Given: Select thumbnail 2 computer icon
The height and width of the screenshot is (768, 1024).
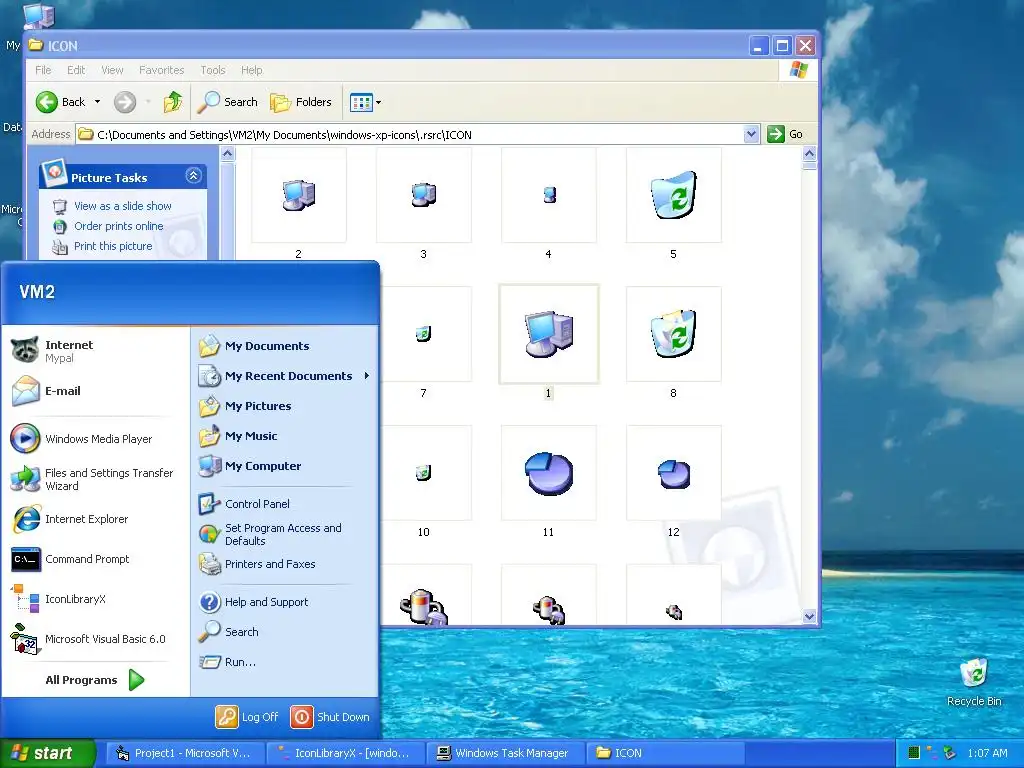Looking at the screenshot, I should click(x=298, y=195).
